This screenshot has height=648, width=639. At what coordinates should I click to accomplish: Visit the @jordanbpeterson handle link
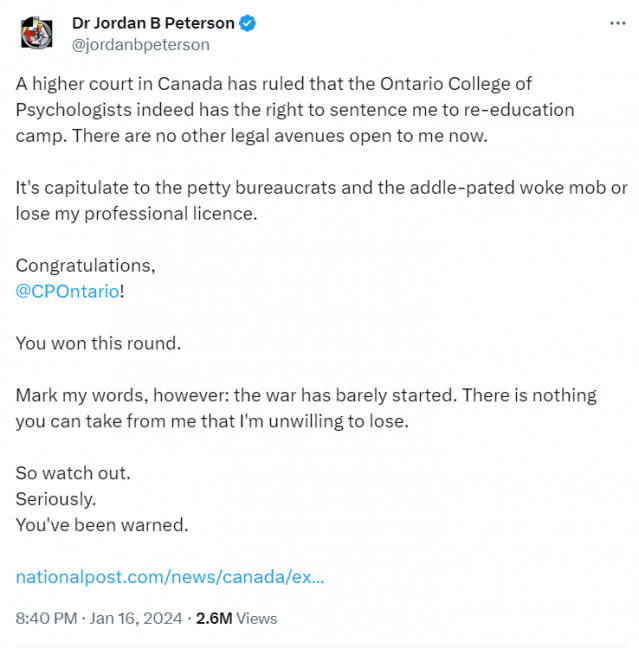(x=141, y=45)
